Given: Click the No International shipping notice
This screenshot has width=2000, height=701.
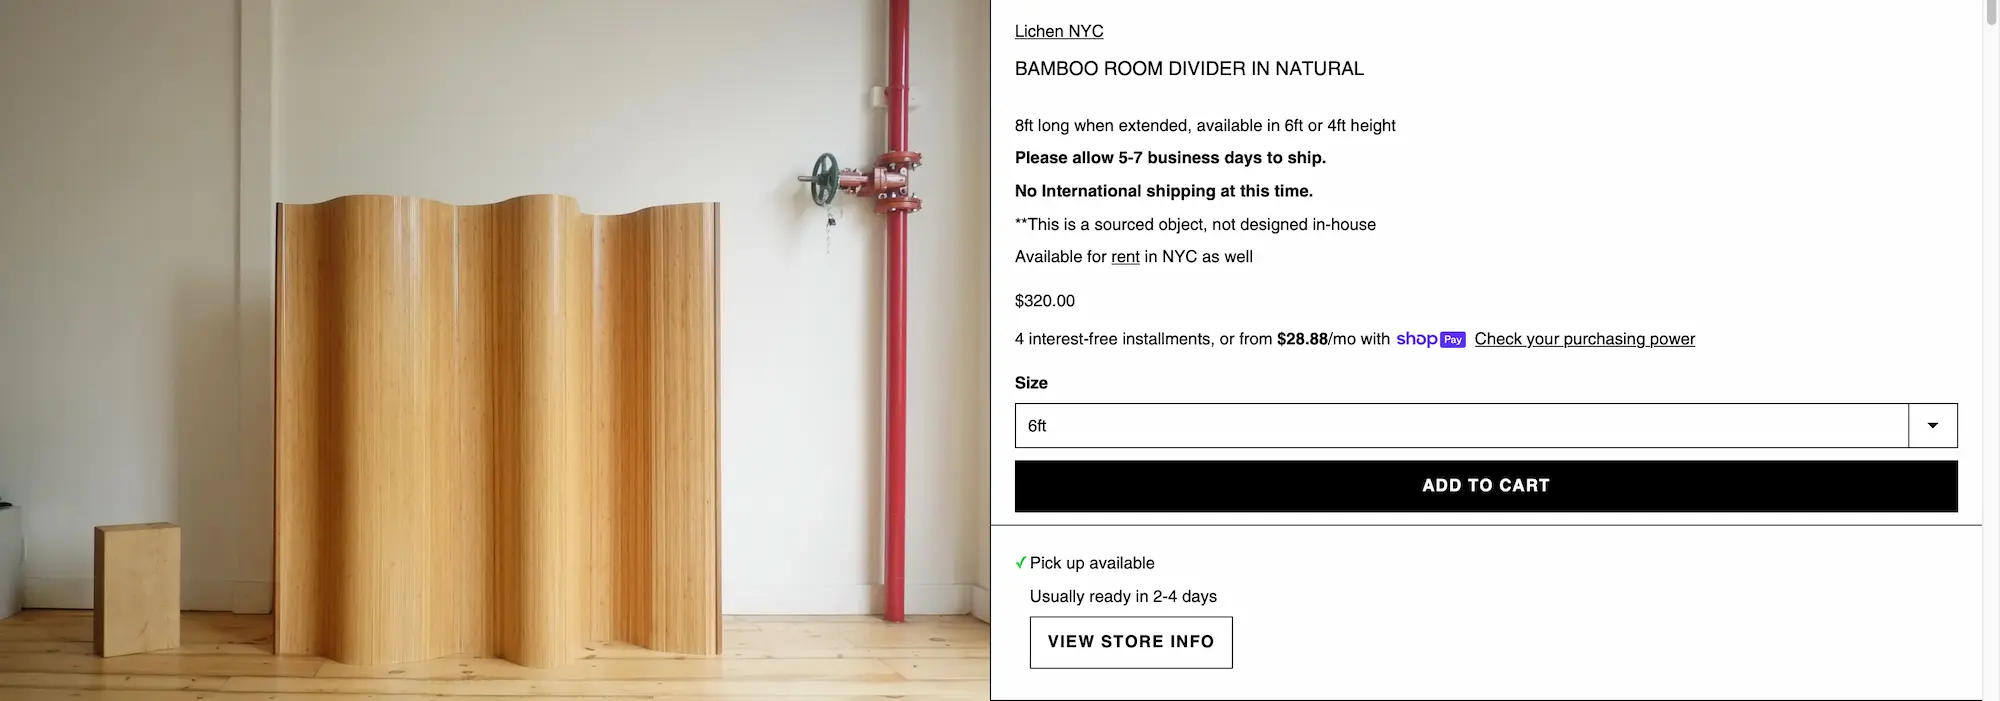Looking at the screenshot, I should point(1164,191).
